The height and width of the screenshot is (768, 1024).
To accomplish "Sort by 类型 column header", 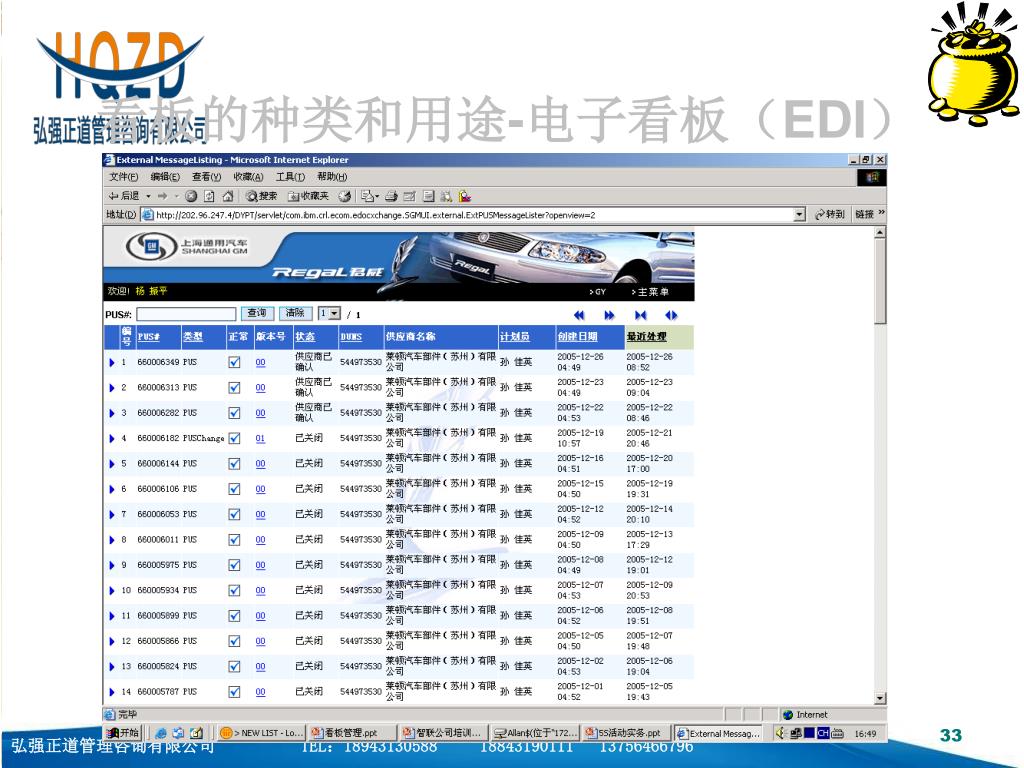I will click(193, 337).
